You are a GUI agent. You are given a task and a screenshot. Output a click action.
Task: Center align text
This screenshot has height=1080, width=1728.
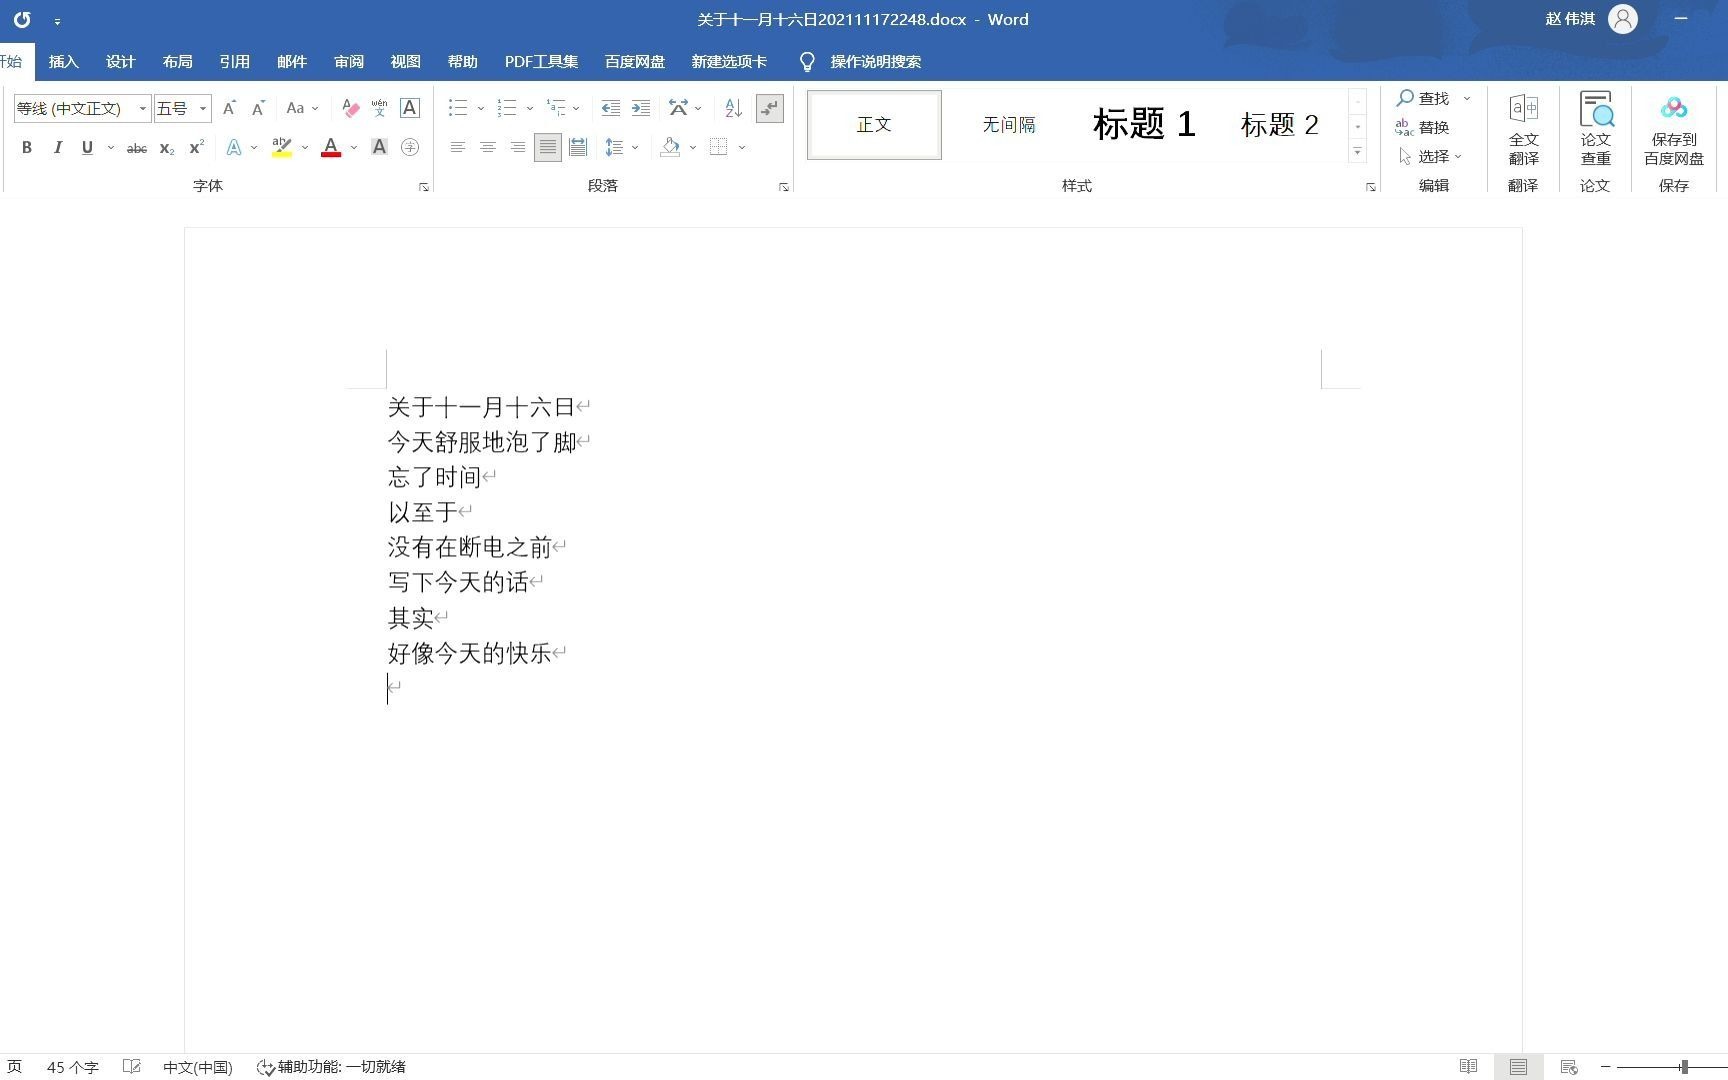pyautogui.click(x=487, y=147)
